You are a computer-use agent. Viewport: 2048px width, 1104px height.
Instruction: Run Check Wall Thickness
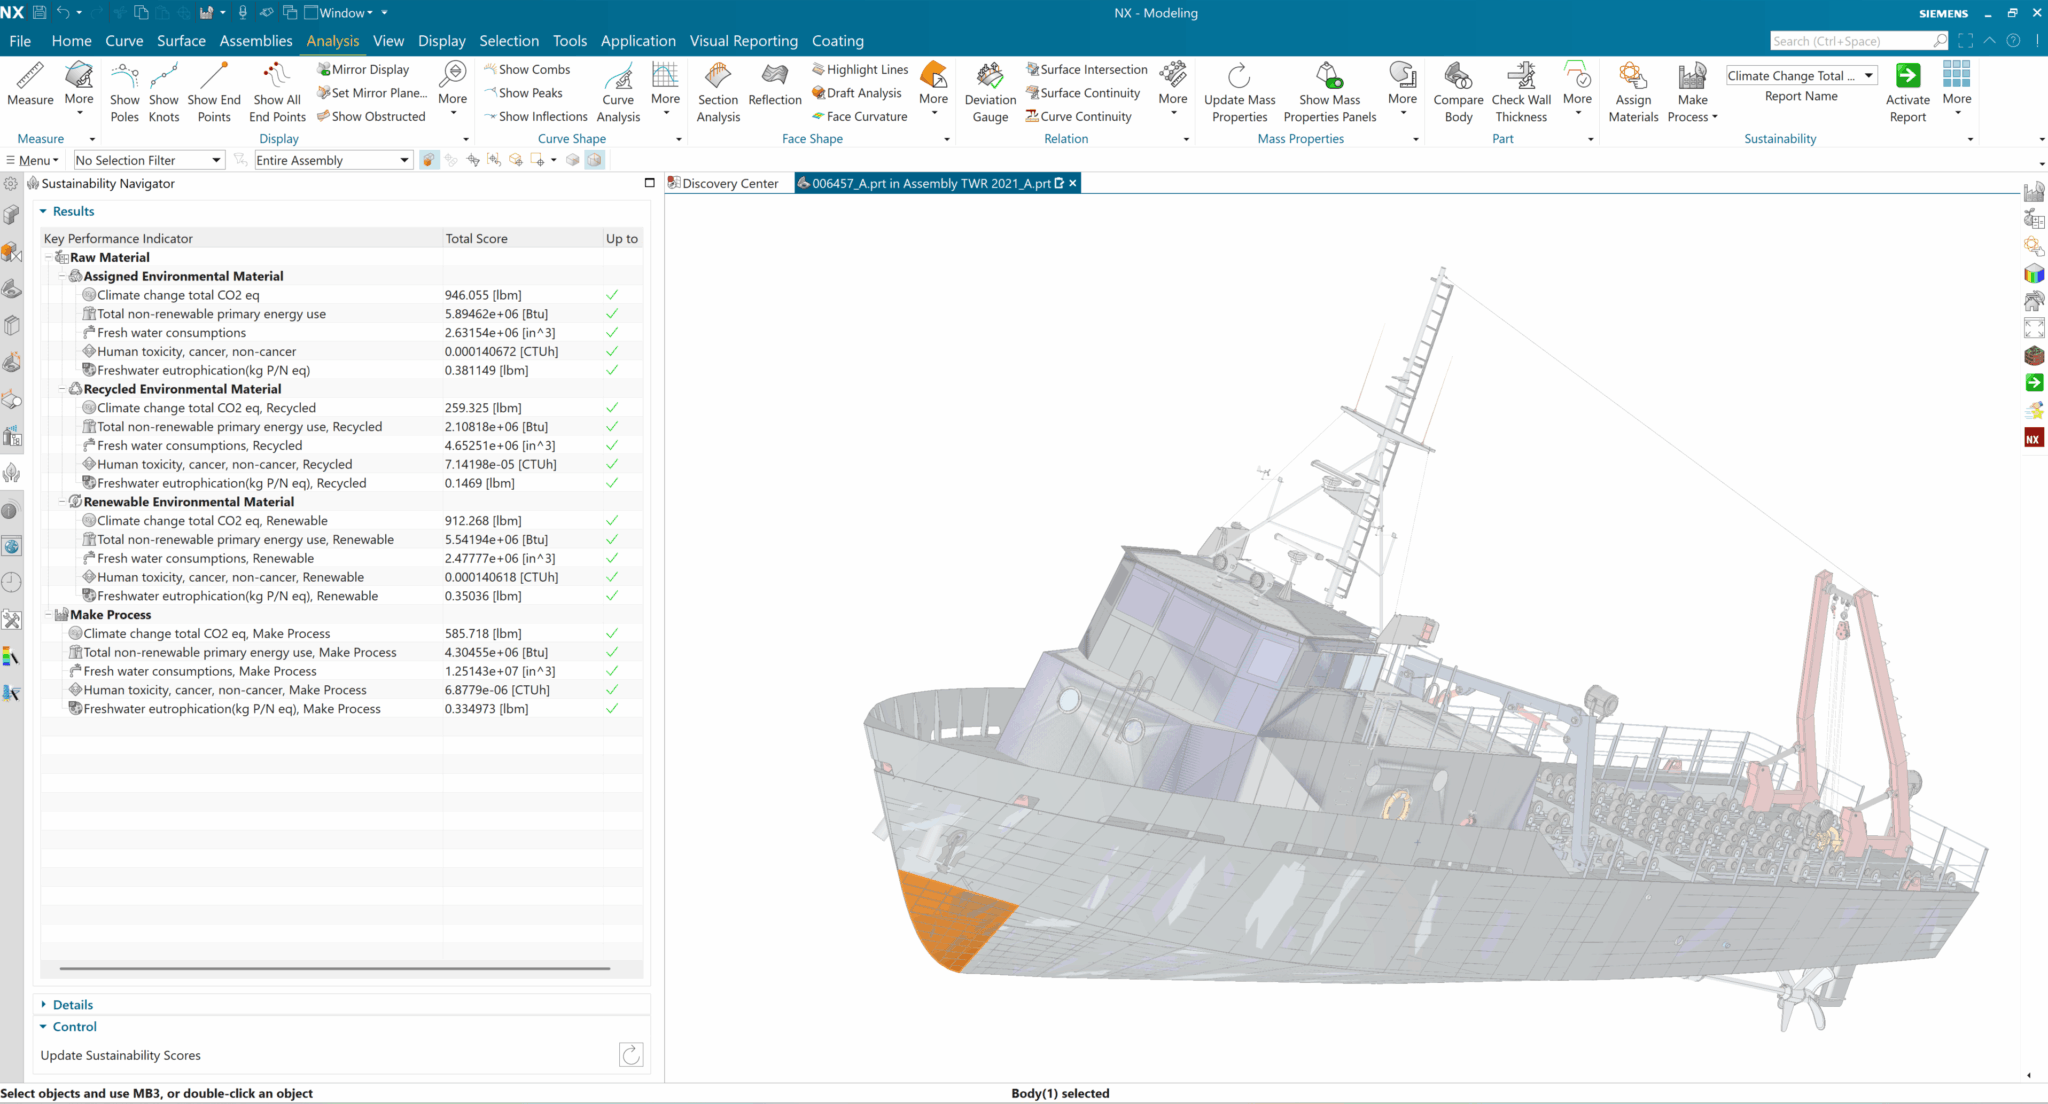tap(1521, 91)
